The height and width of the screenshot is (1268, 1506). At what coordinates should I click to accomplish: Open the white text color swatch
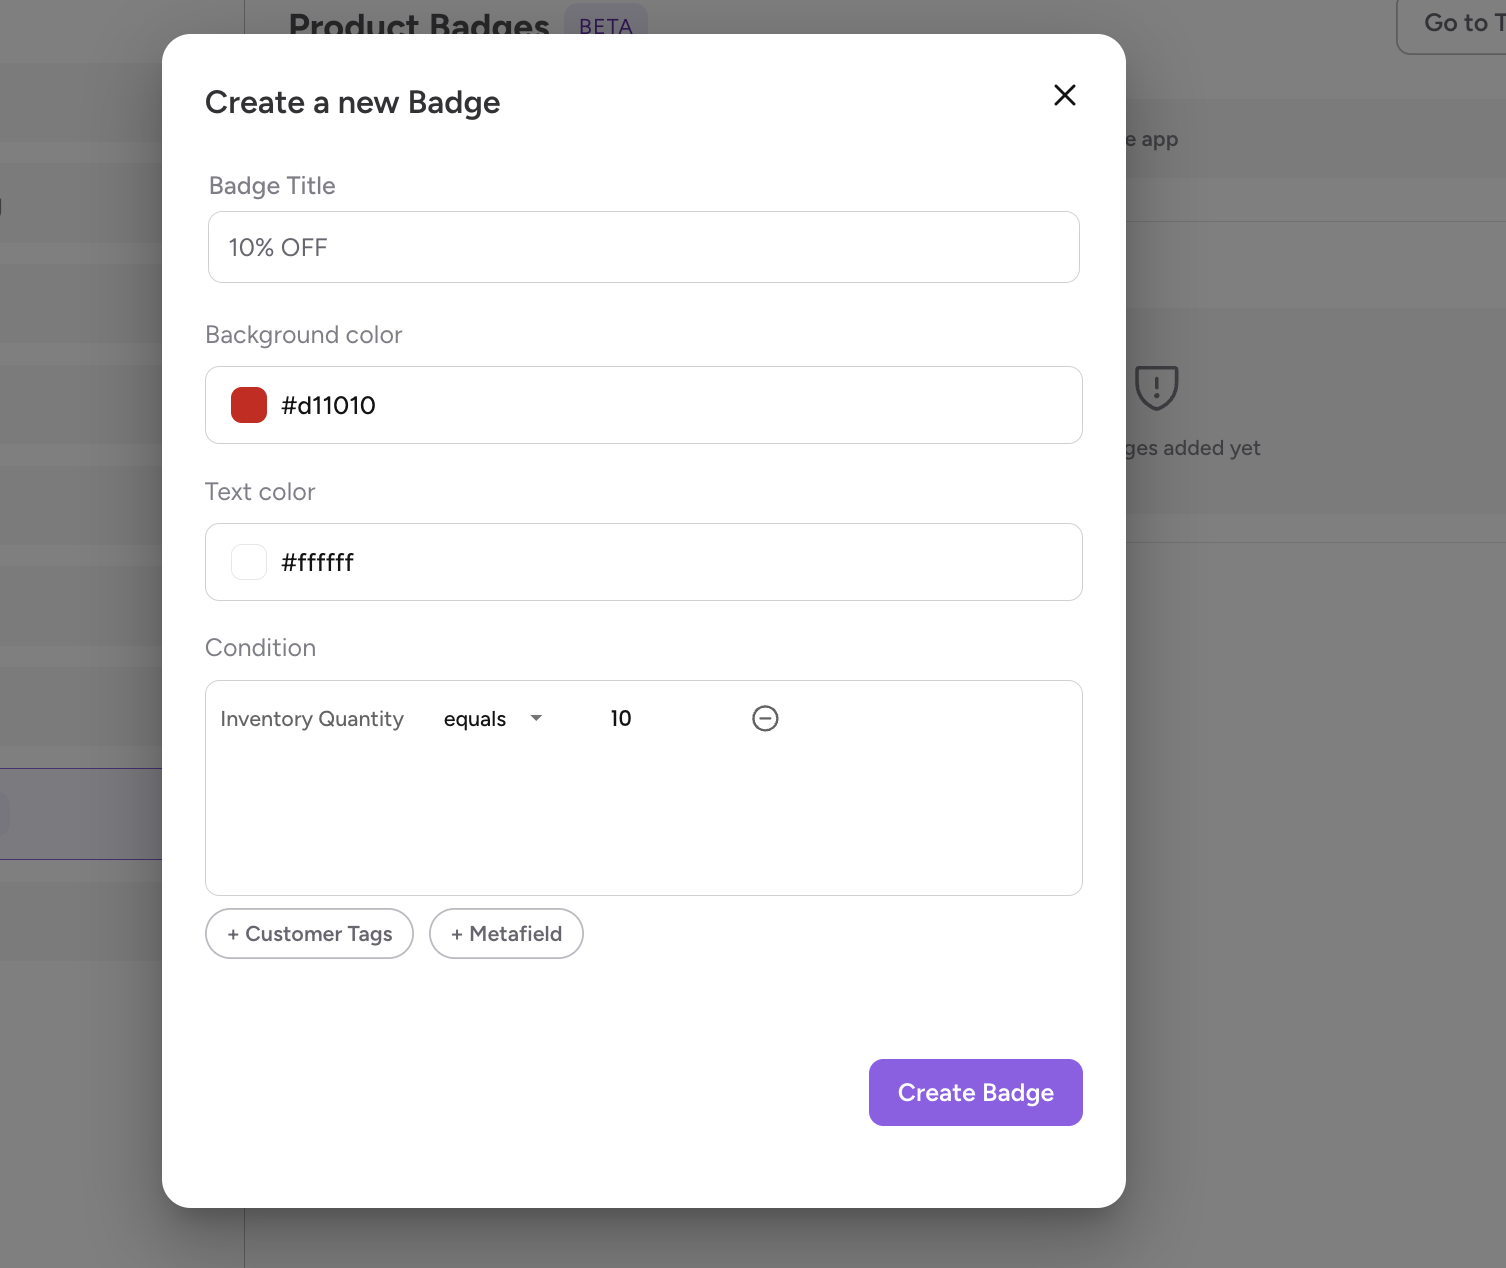tap(249, 562)
